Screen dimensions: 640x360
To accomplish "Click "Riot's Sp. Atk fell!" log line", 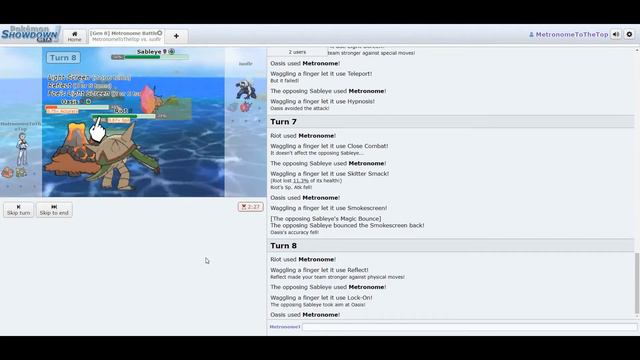I will point(291,187).
